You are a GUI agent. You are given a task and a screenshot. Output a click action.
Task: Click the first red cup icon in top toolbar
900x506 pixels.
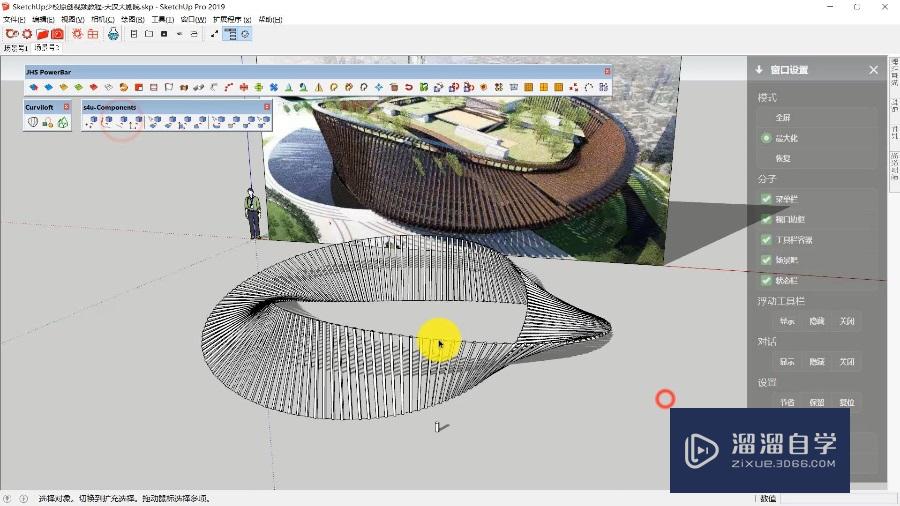(x=12, y=34)
